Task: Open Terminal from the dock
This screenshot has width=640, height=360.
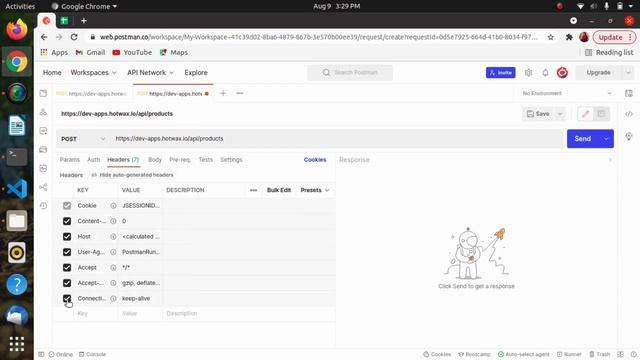Action: [x=17, y=157]
